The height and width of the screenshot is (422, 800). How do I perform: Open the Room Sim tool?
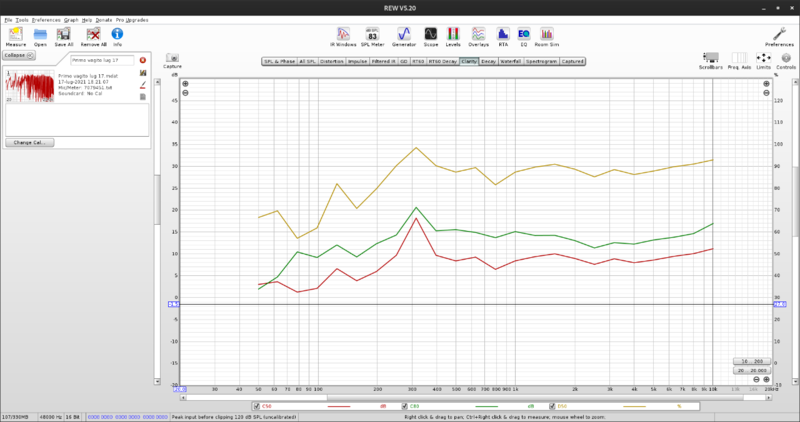pos(547,35)
